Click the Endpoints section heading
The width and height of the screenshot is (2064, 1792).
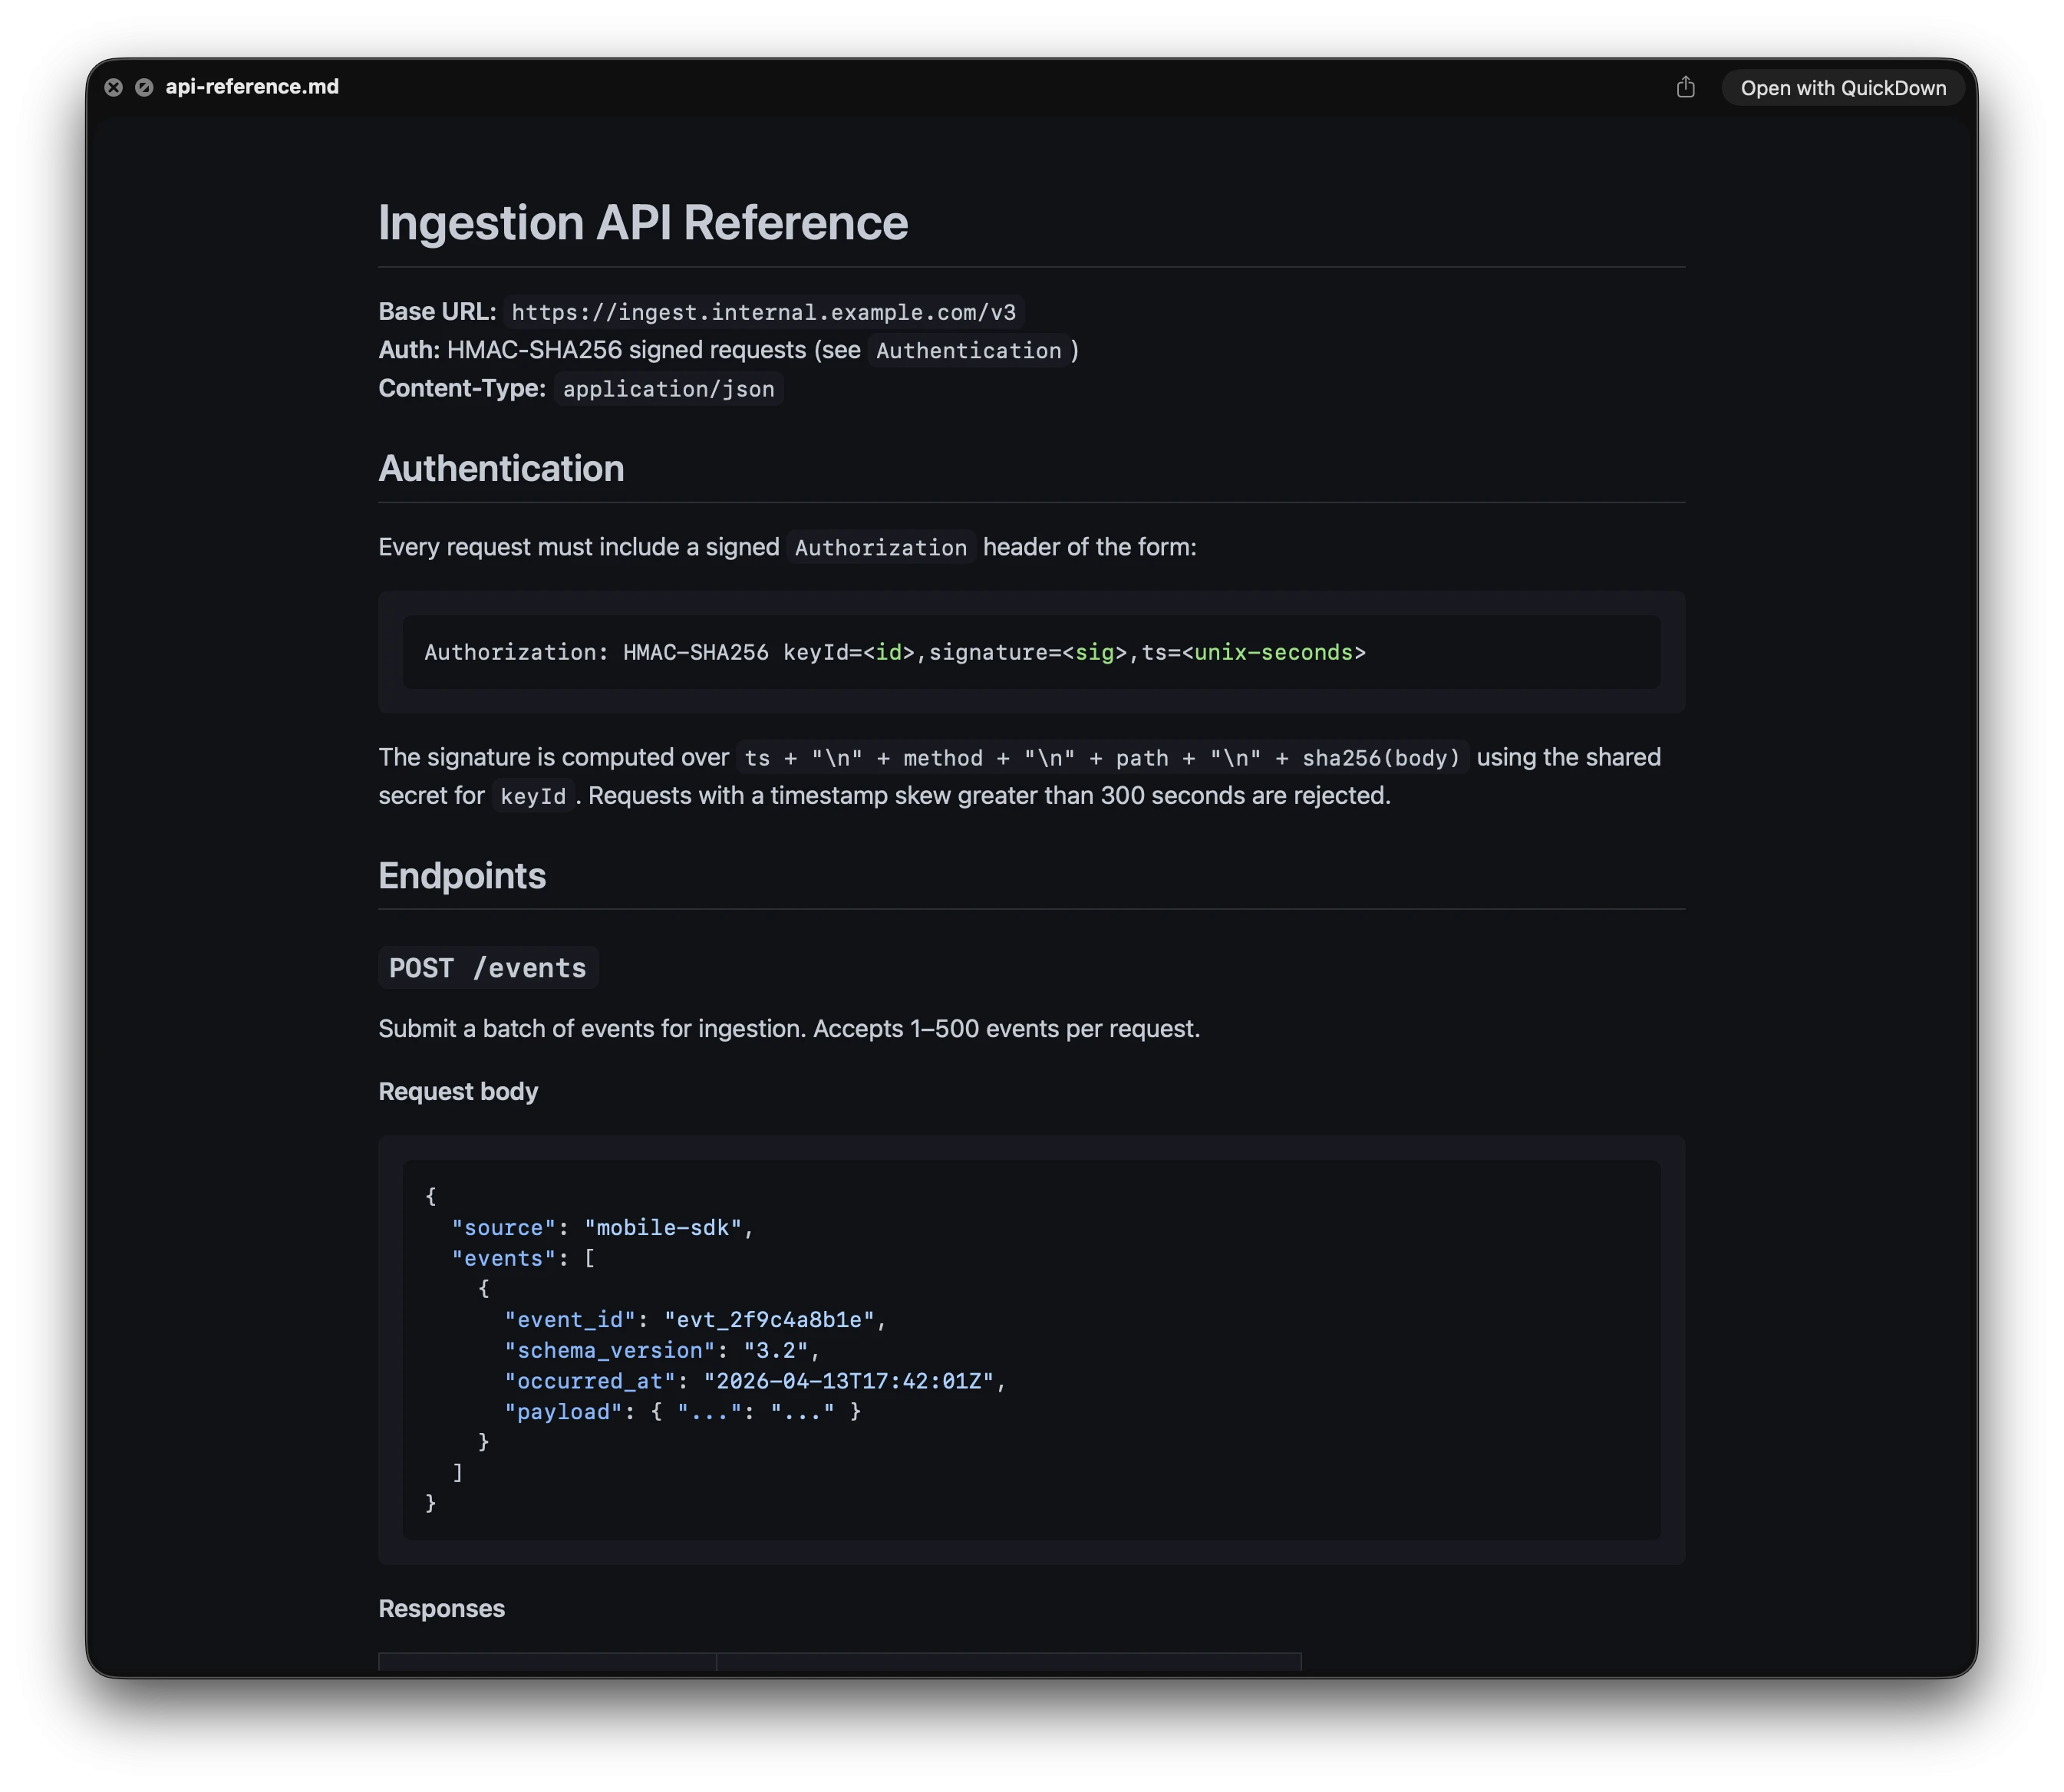tap(462, 875)
